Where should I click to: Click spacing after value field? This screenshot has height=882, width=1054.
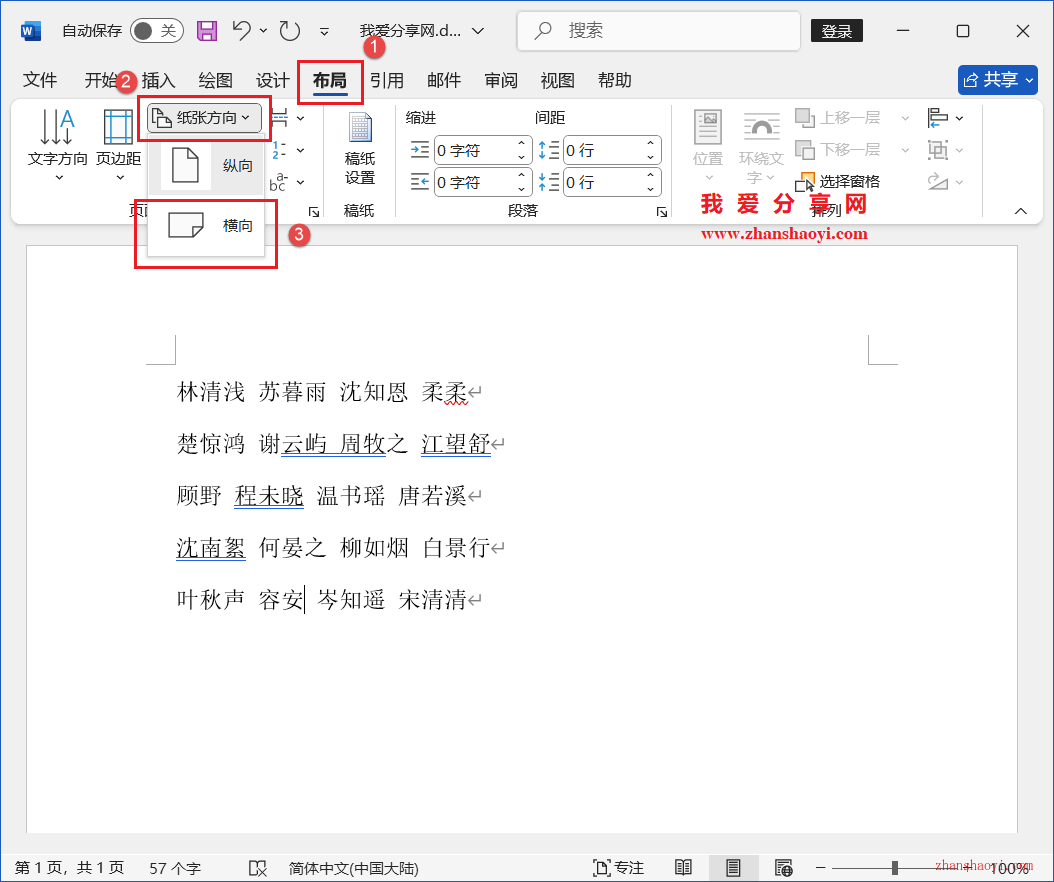click(604, 182)
